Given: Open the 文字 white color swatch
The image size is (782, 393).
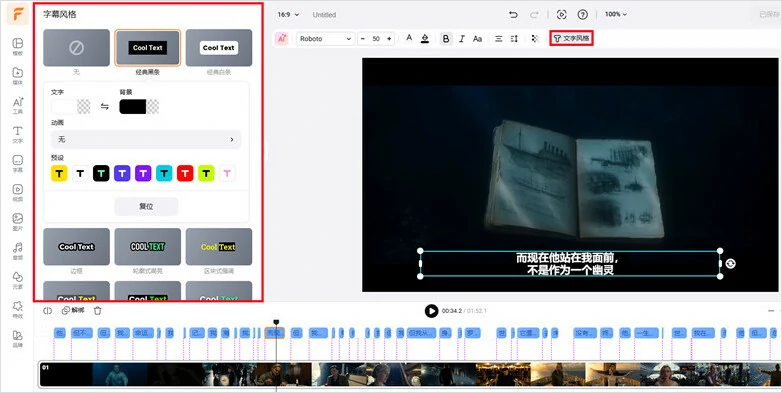Looking at the screenshot, I should click(x=70, y=106).
